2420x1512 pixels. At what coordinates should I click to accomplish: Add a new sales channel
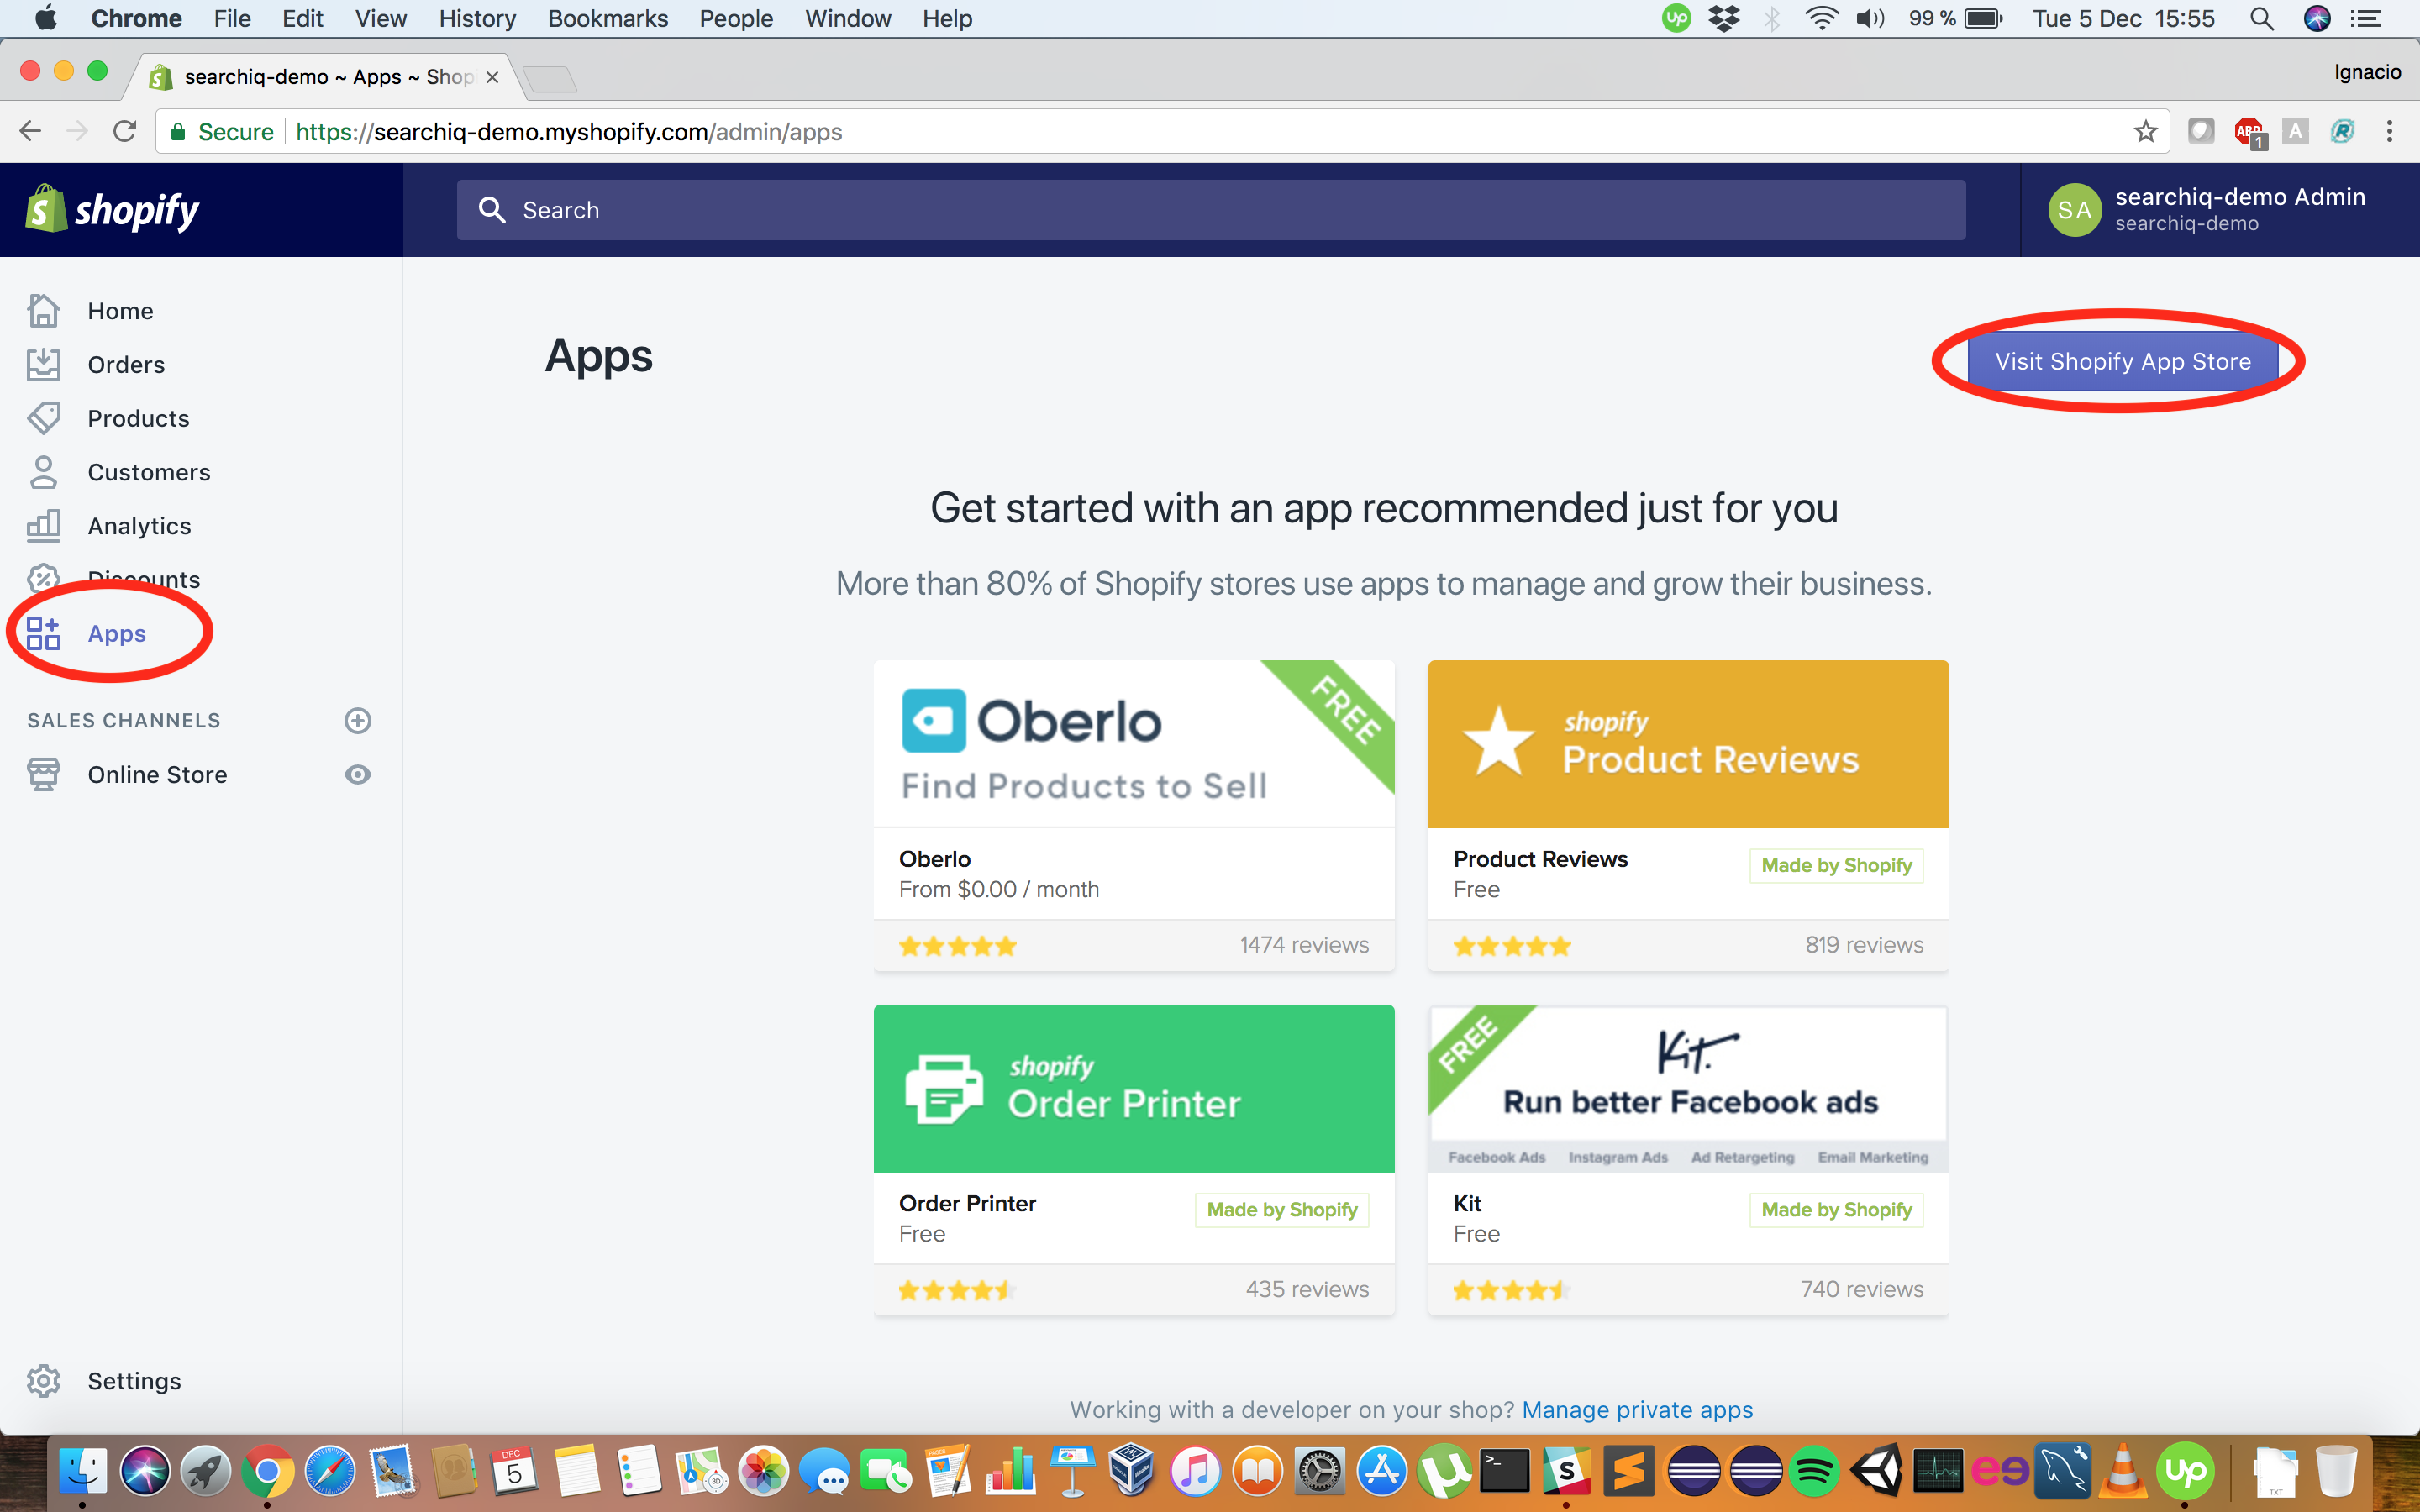tap(357, 720)
